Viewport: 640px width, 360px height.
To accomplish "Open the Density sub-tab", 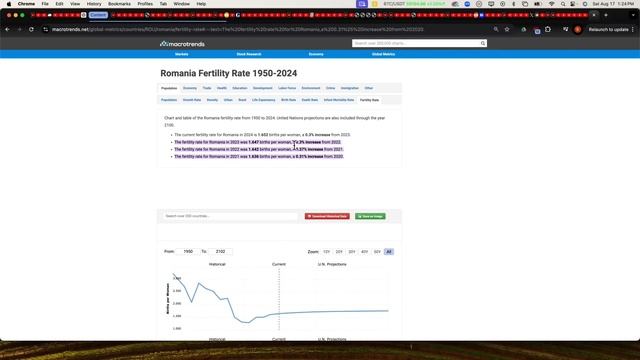I will coord(212,100).
